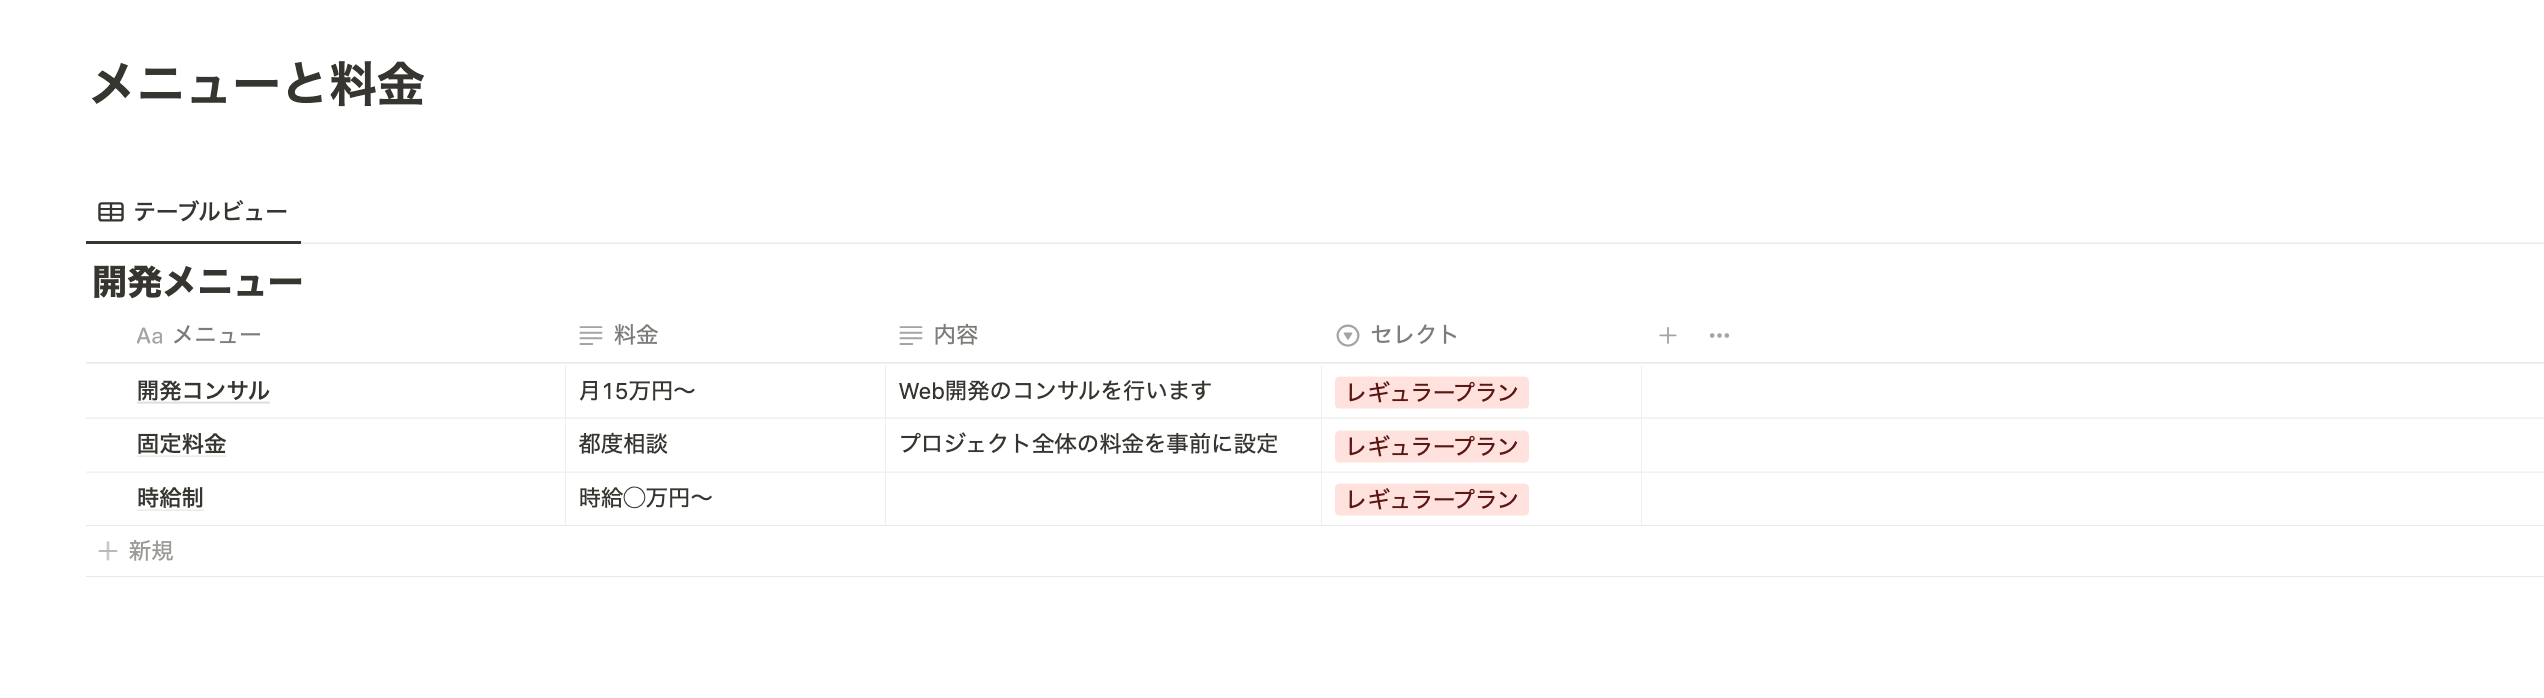Open the 時給制 row page

(170, 498)
